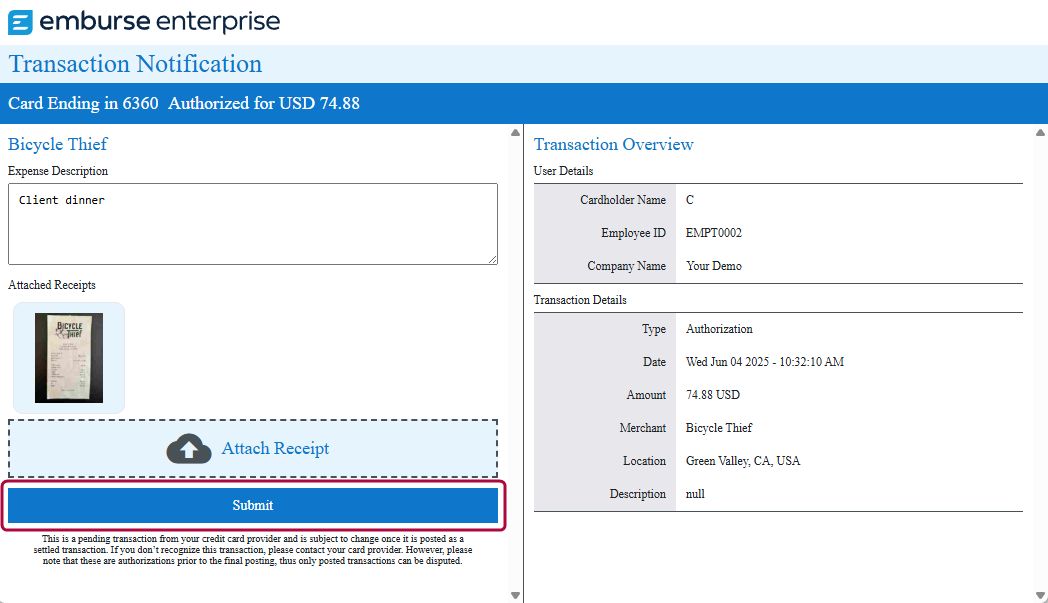This screenshot has width=1048, height=603.
Task: Click the Cardholder Name value 'C'
Action: click(x=690, y=200)
